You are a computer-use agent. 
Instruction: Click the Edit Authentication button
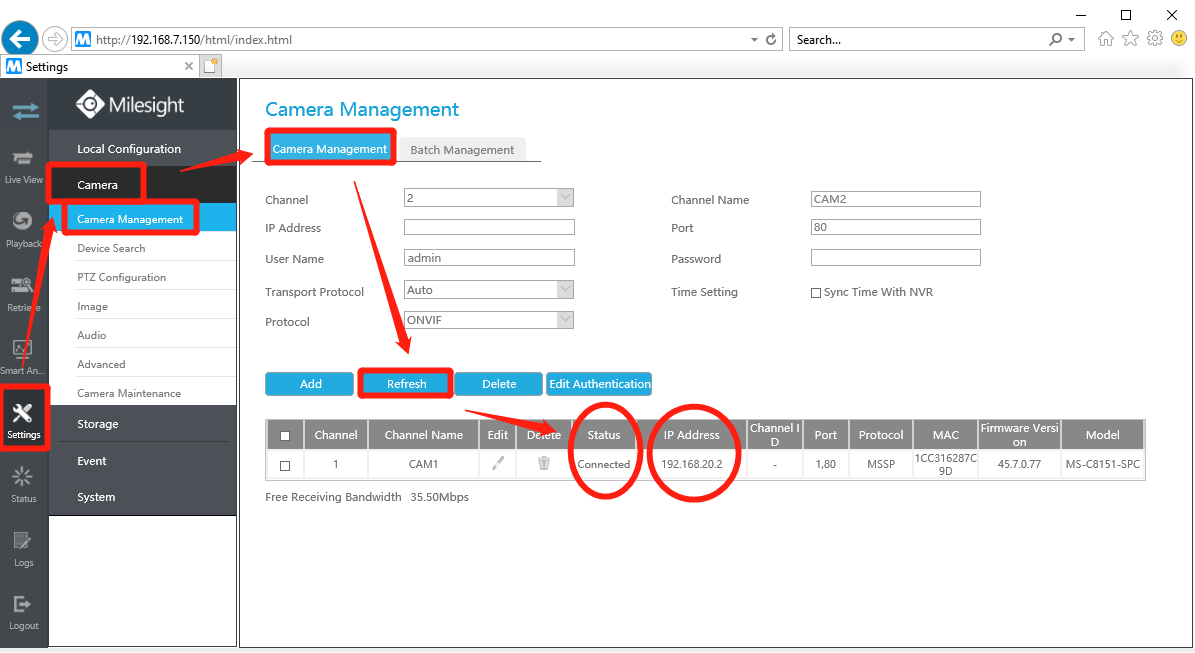[599, 384]
